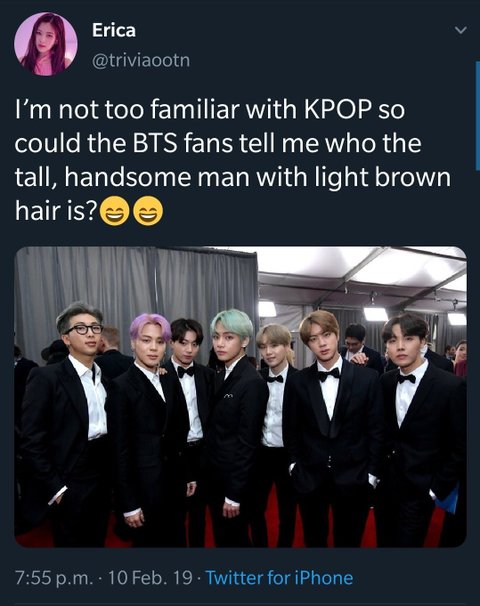Click the 7:55 p.m. timestamp
Screen dimensions: 480x606
click(x=54, y=578)
